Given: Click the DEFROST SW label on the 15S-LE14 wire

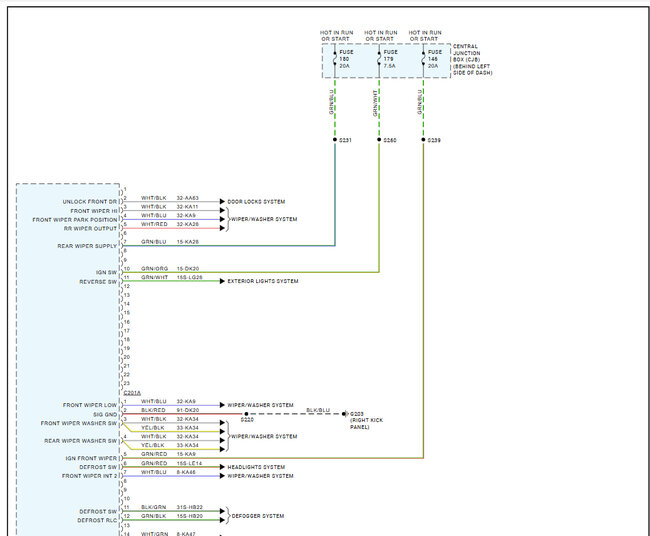Looking at the screenshot, I should click(98, 467).
